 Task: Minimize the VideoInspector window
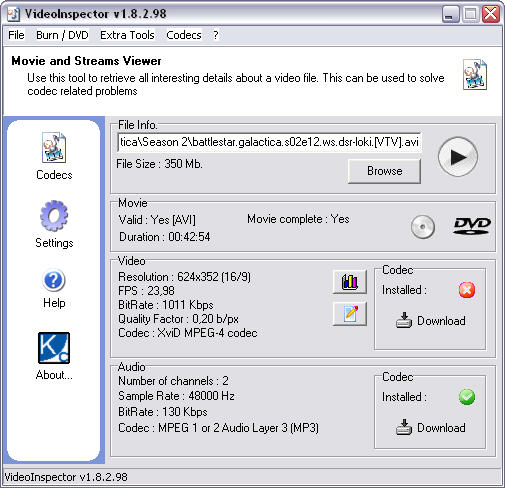tap(450, 14)
